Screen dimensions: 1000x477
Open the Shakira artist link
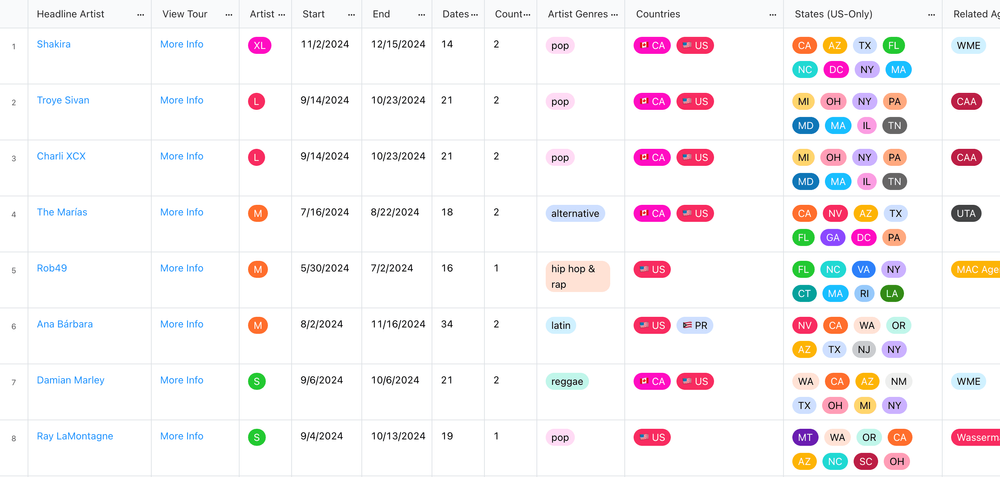coord(54,44)
